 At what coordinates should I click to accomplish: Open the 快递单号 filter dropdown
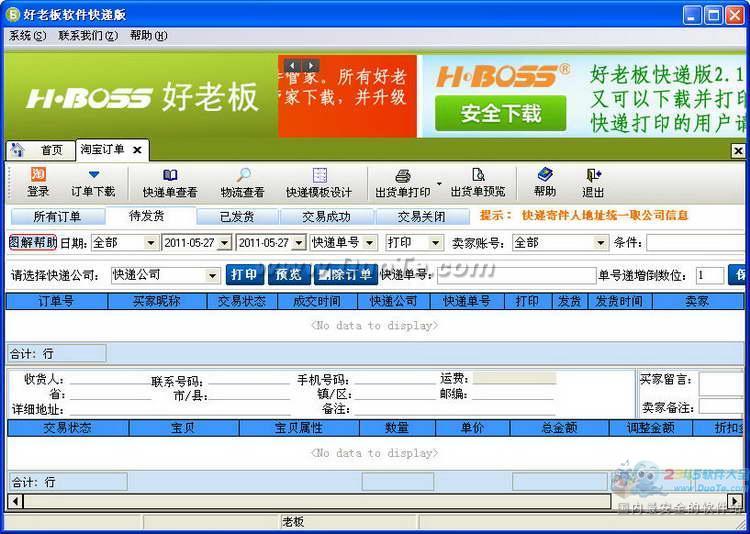point(370,243)
